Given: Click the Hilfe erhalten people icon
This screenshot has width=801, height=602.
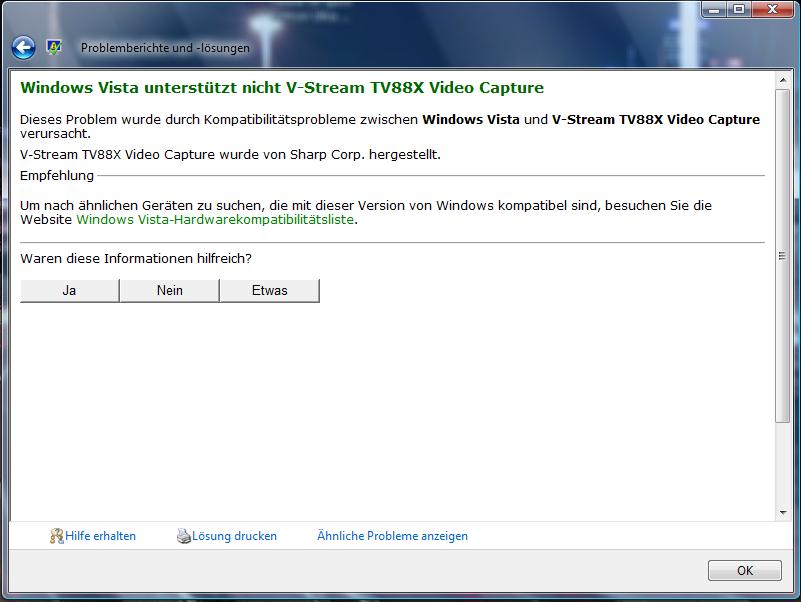Looking at the screenshot, I should (x=56, y=536).
